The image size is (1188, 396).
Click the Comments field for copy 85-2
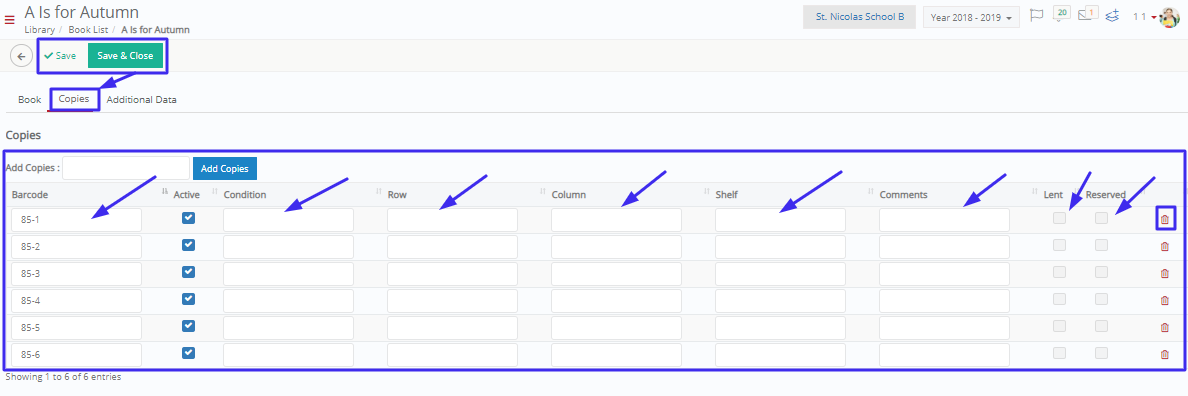point(944,247)
